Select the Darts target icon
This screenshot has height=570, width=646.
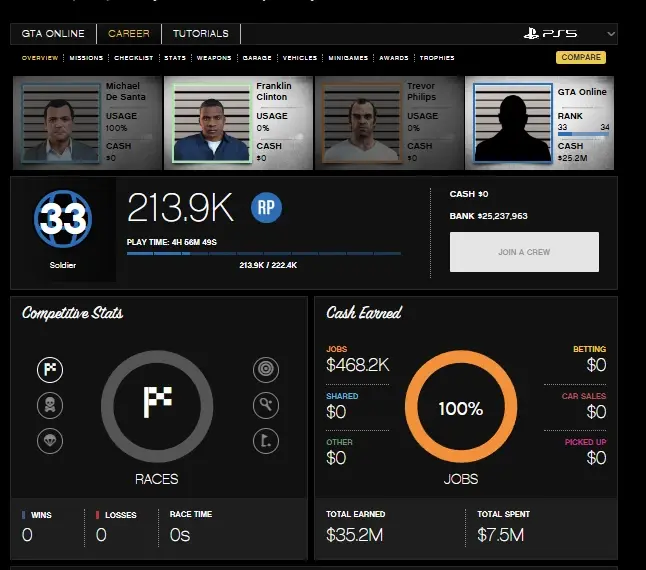coord(265,370)
